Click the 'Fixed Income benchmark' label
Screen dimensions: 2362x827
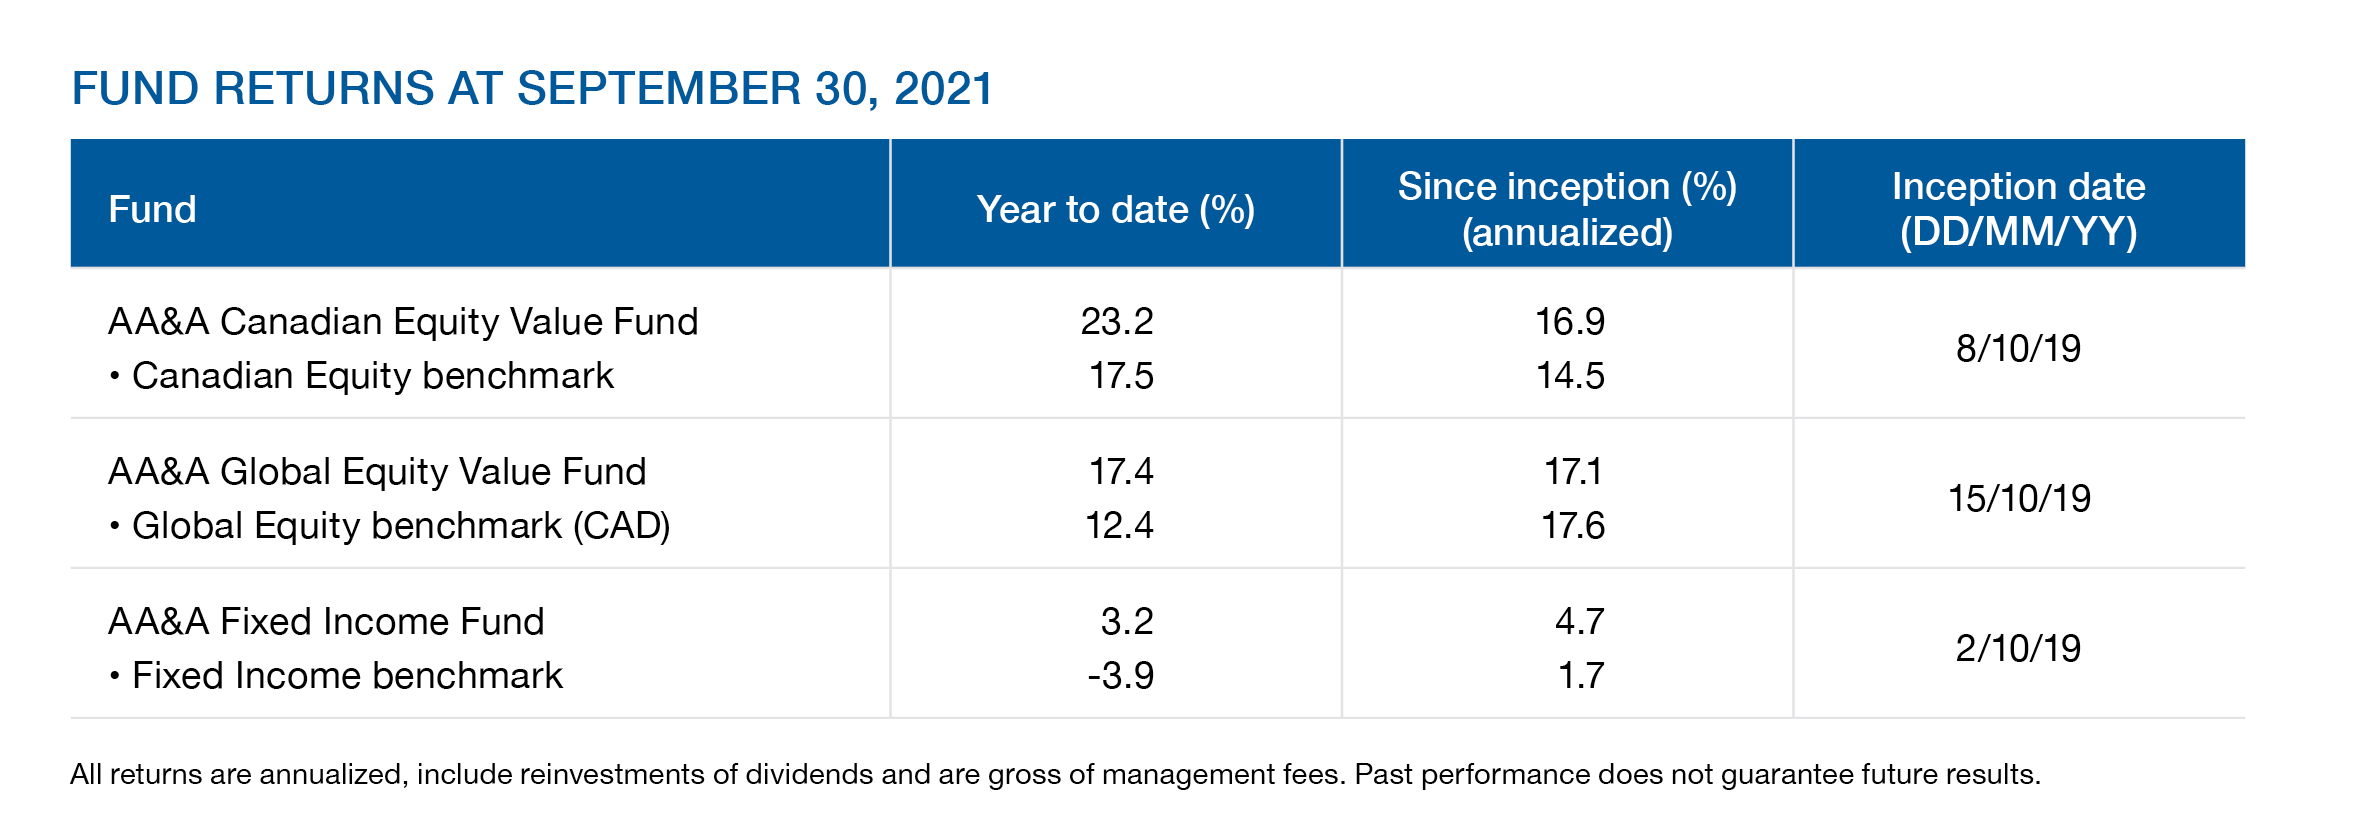pos(347,676)
